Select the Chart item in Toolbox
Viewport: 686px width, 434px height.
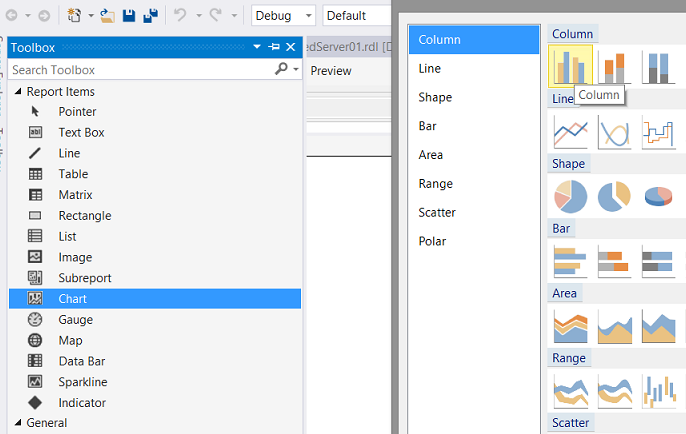(155, 298)
